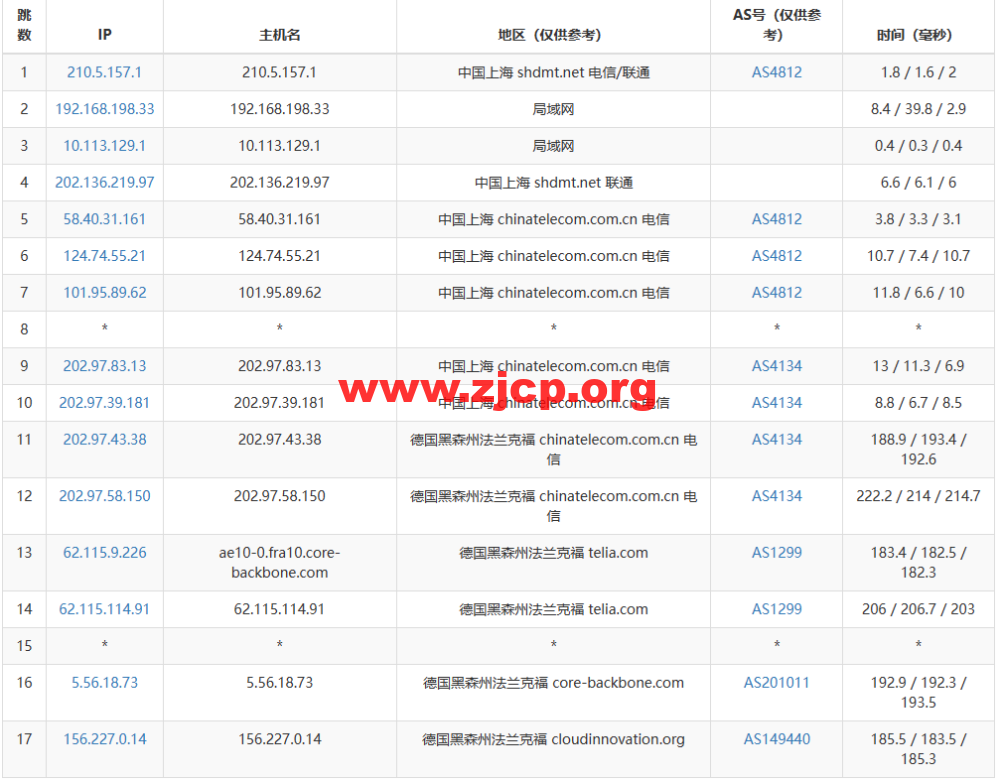Image resolution: width=1000 pixels, height=781 pixels.
Task: Select time value 11.8 / 6.6 / 10
Action: [918, 293]
